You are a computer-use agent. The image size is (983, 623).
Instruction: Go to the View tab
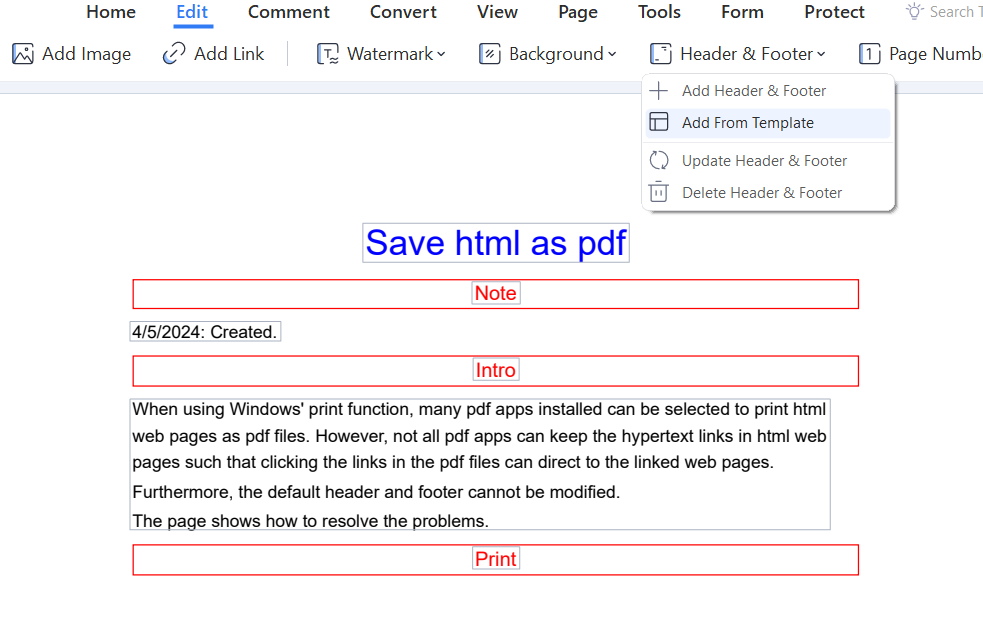click(x=497, y=12)
